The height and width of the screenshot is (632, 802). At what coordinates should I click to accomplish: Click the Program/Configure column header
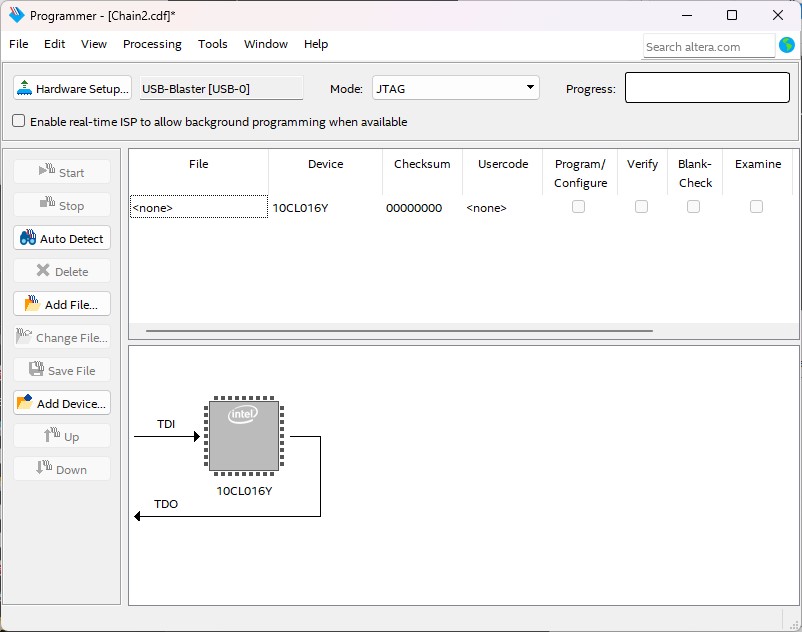click(x=580, y=173)
